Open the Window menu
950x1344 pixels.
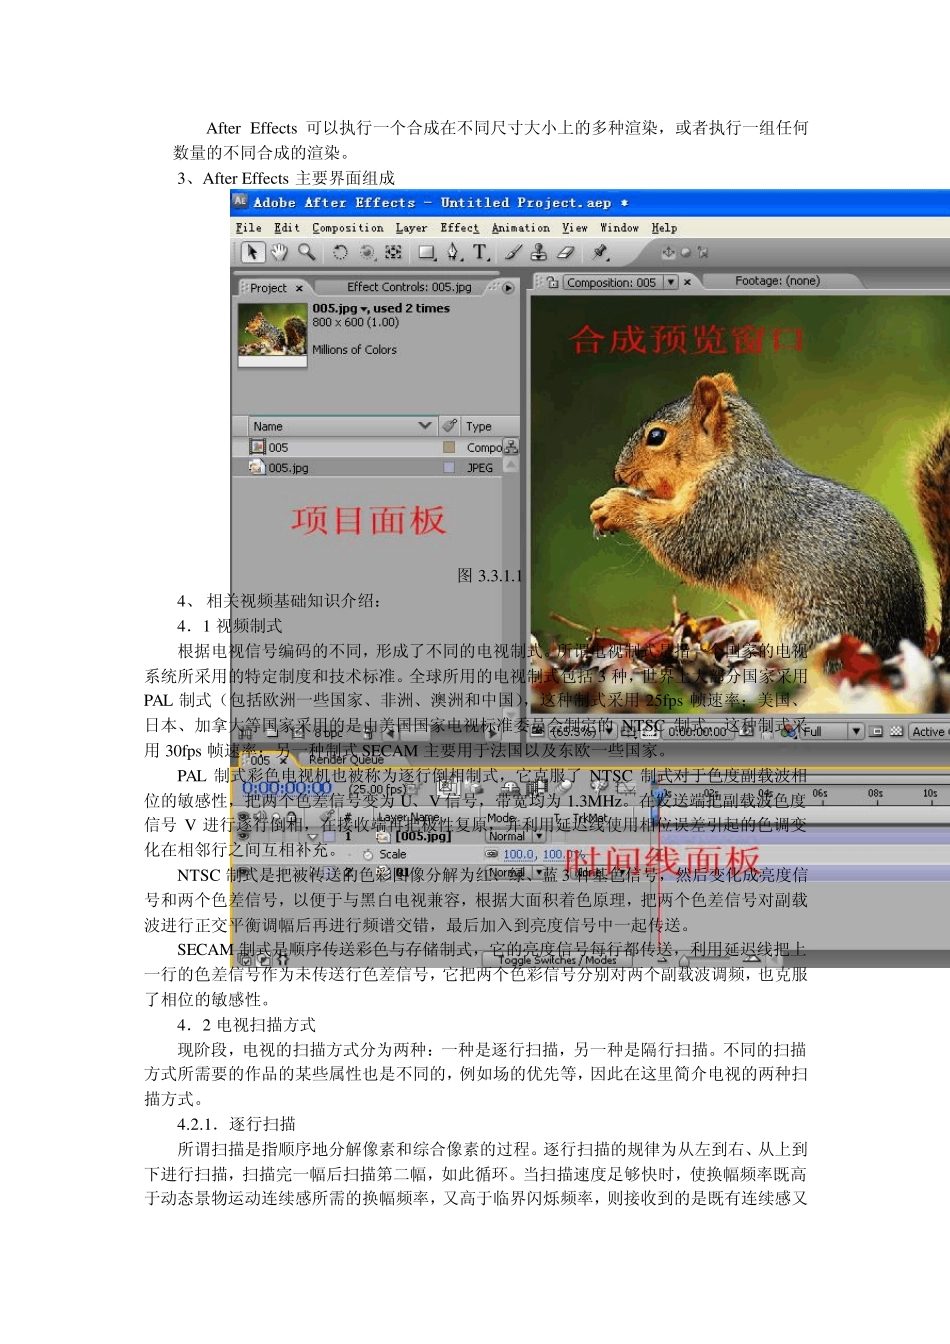(619, 228)
